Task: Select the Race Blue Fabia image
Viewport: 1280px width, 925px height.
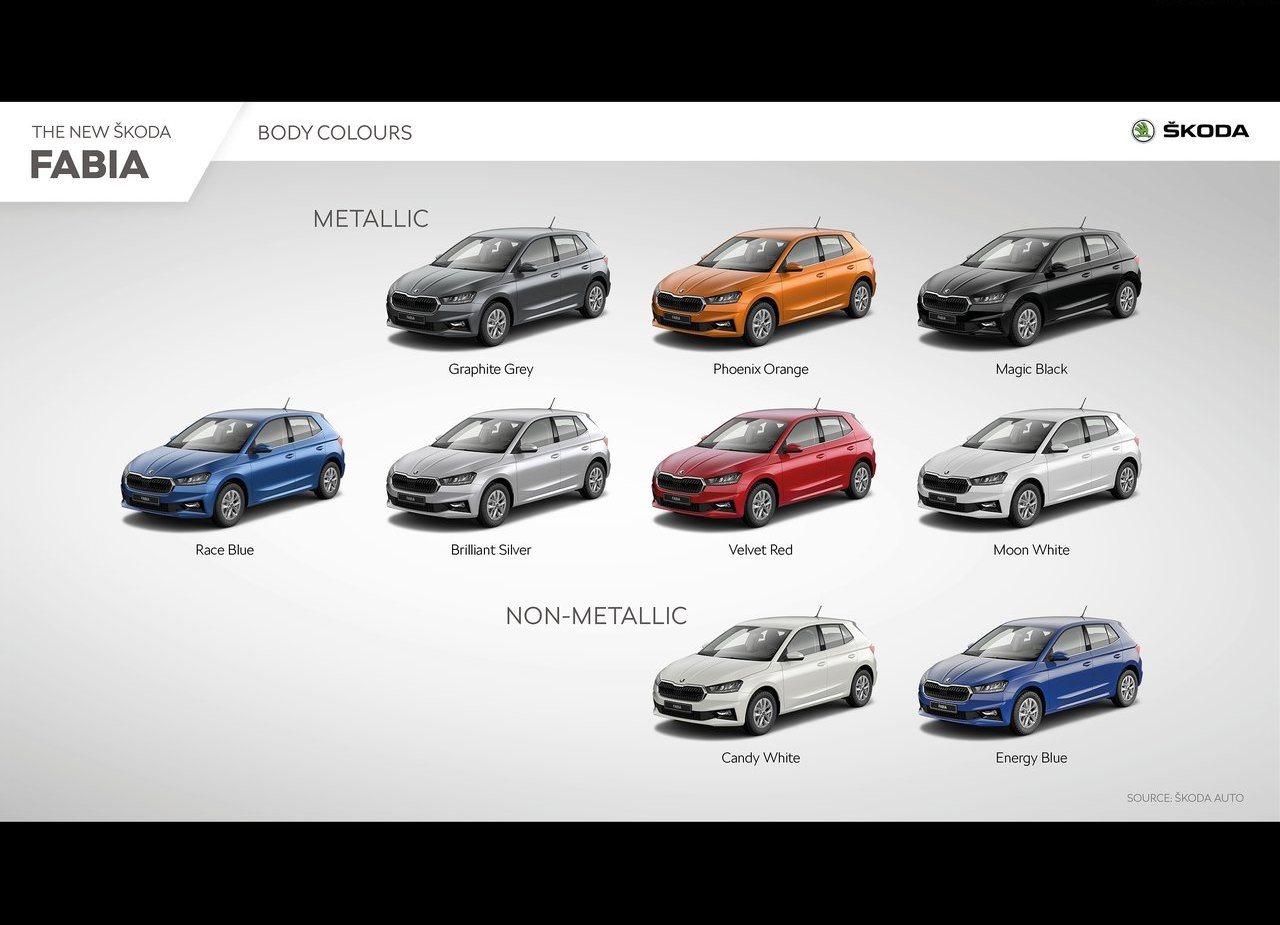Action: coord(233,466)
